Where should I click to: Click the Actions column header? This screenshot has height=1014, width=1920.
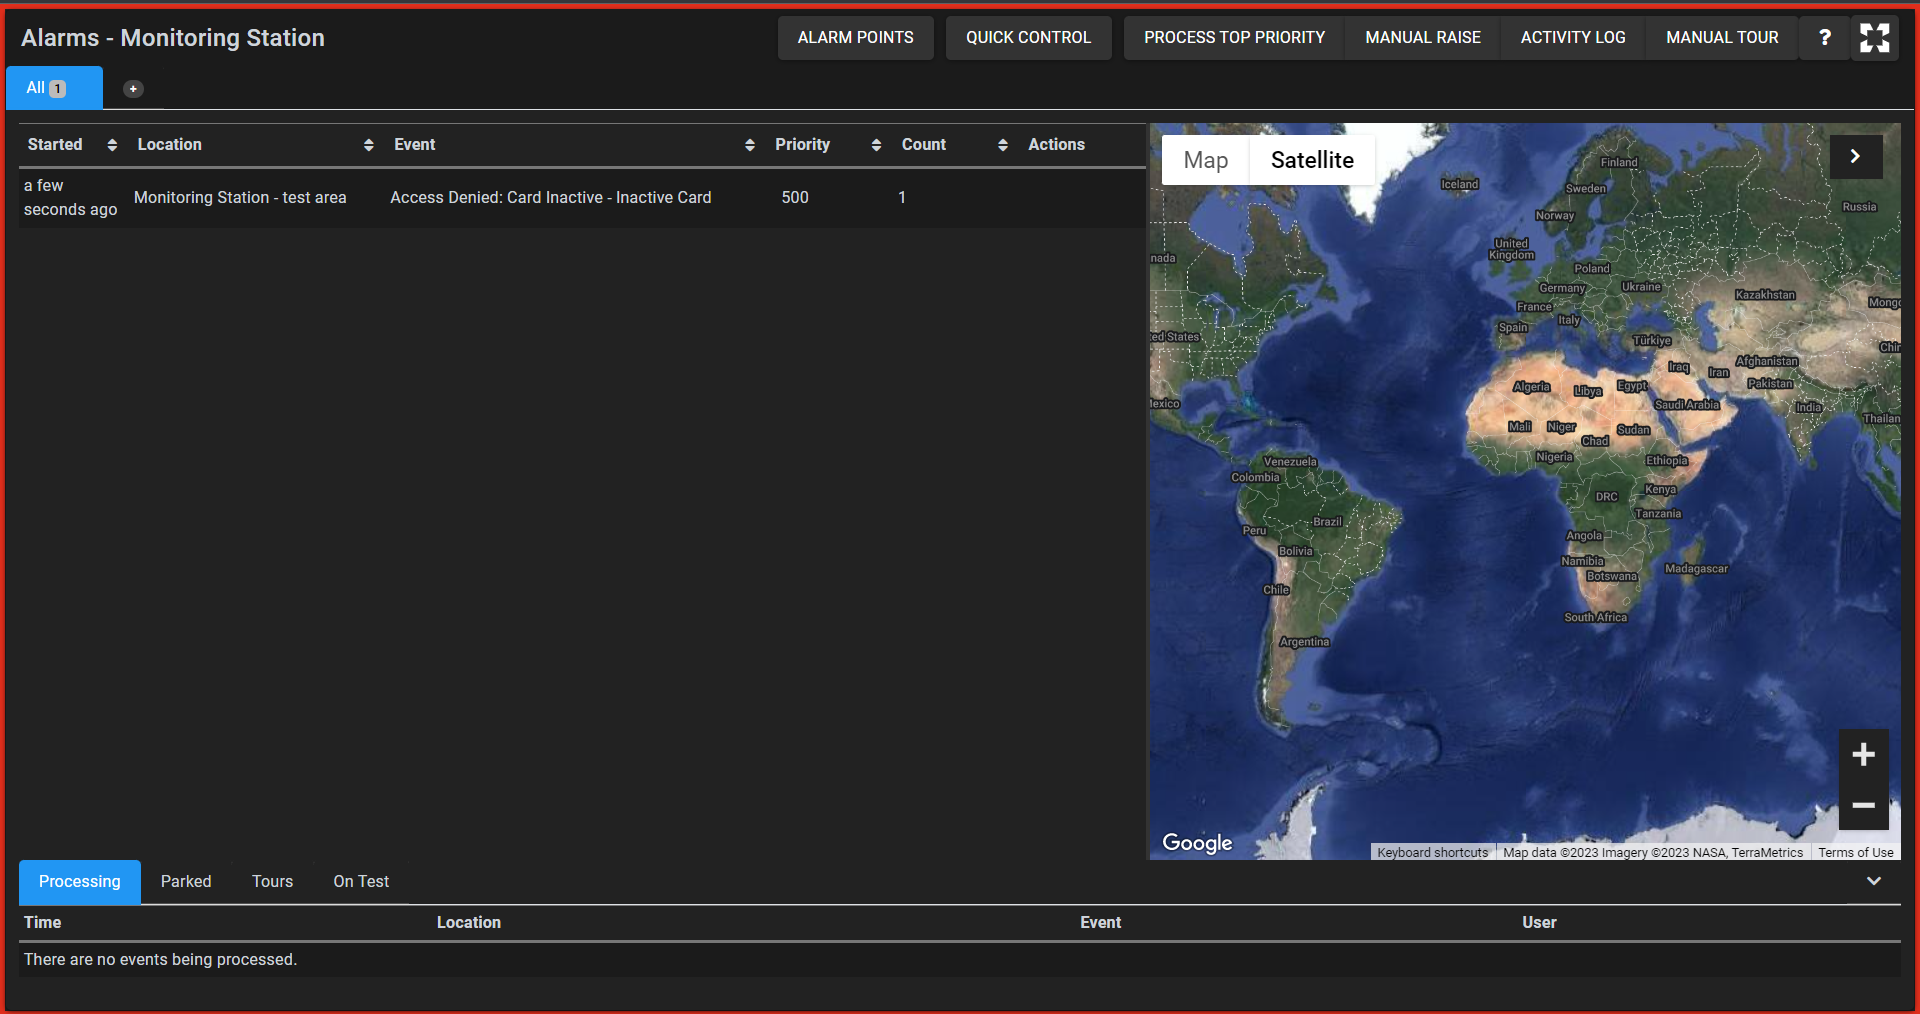click(1056, 145)
